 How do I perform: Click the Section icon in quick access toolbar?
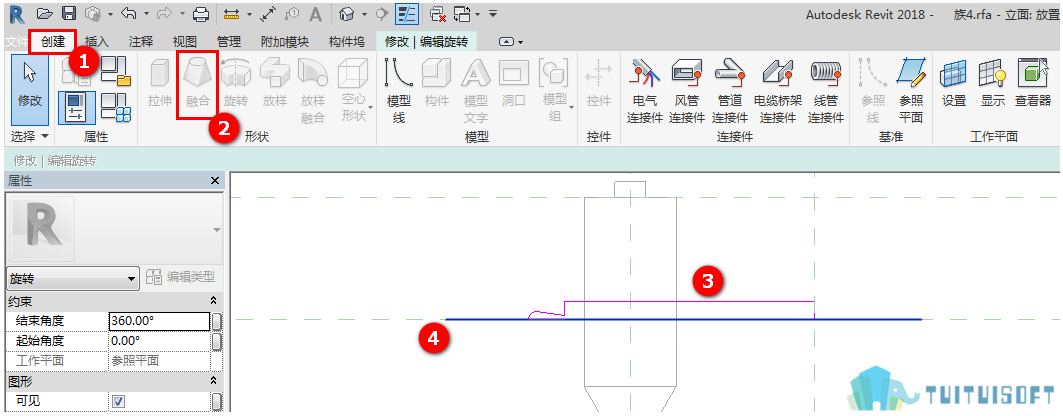coord(382,14)
